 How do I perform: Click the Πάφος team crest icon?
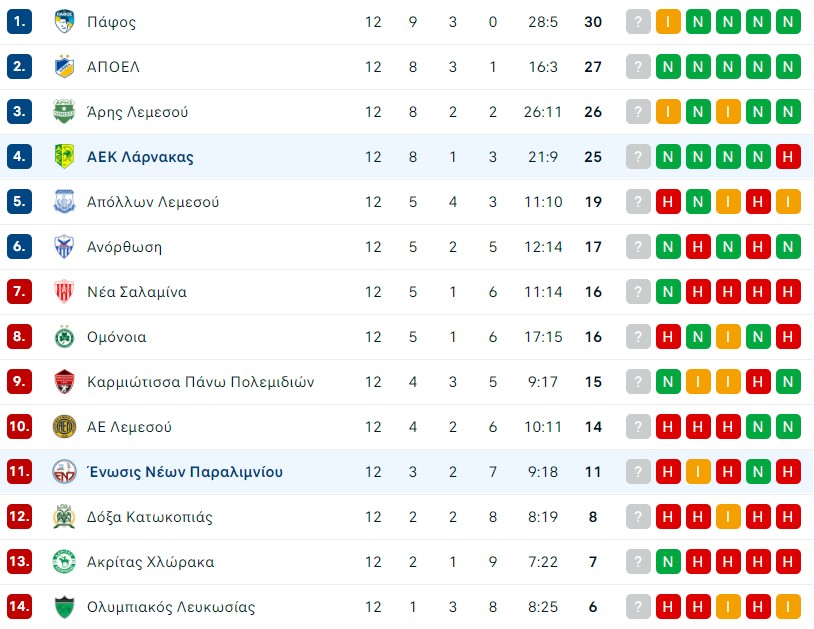click(64, 22)
